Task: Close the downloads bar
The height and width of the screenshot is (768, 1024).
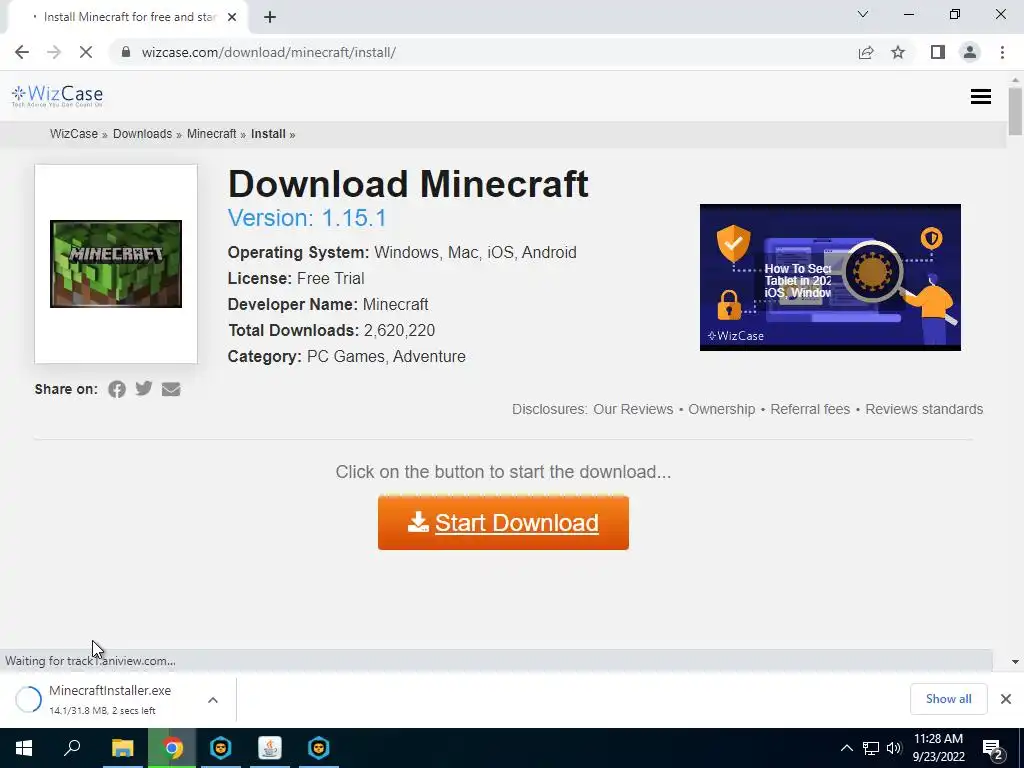Action: (x=1006, y=699)
